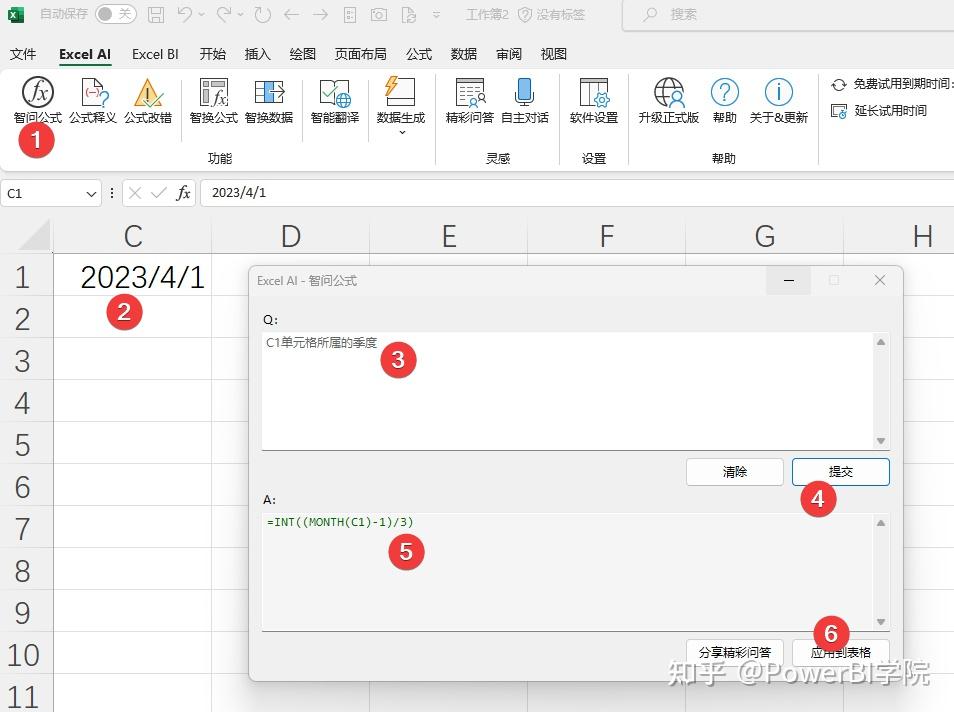Image resolution: width=954 pixels, height=712 pixels.
Task: Click the Save icon in quick access toolbar
Action: [156, 15]
